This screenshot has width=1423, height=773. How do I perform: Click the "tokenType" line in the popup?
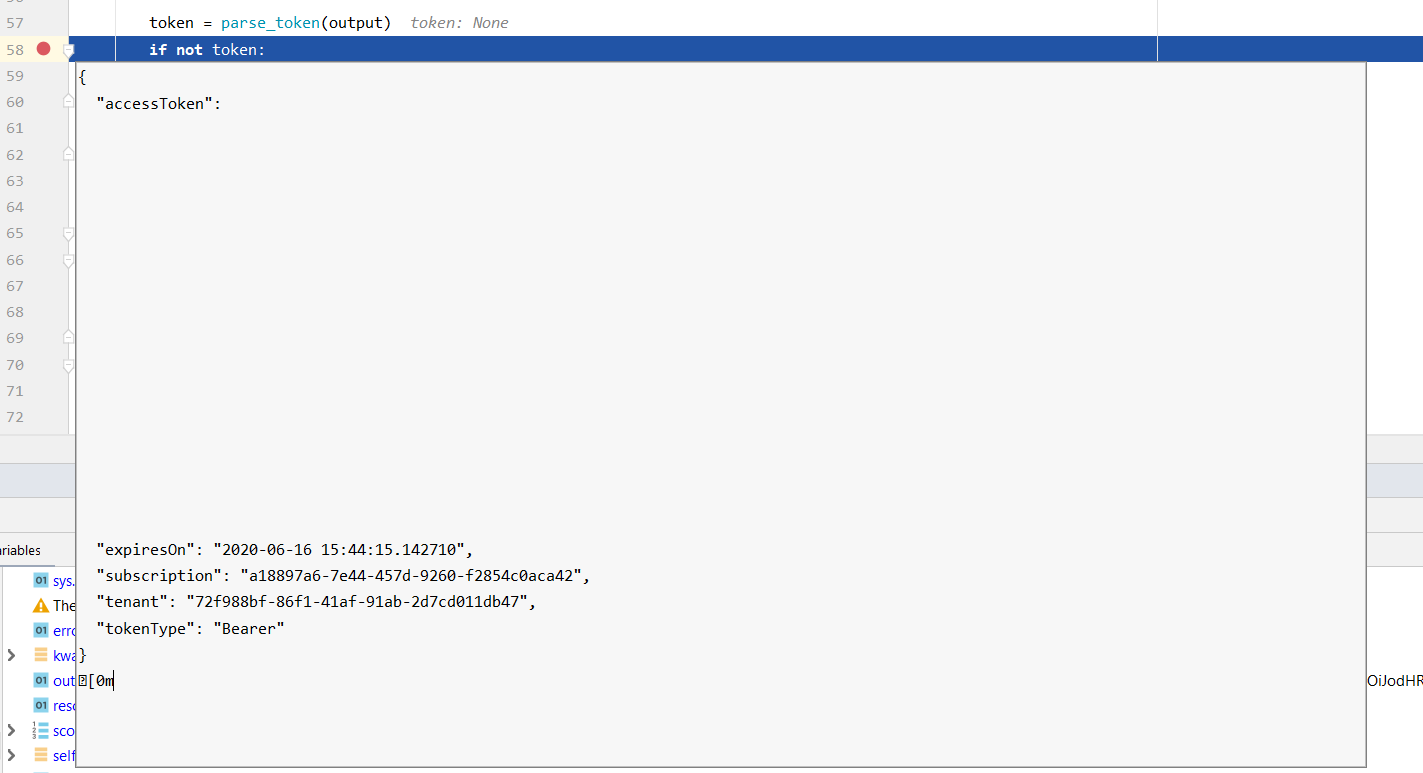190,628
